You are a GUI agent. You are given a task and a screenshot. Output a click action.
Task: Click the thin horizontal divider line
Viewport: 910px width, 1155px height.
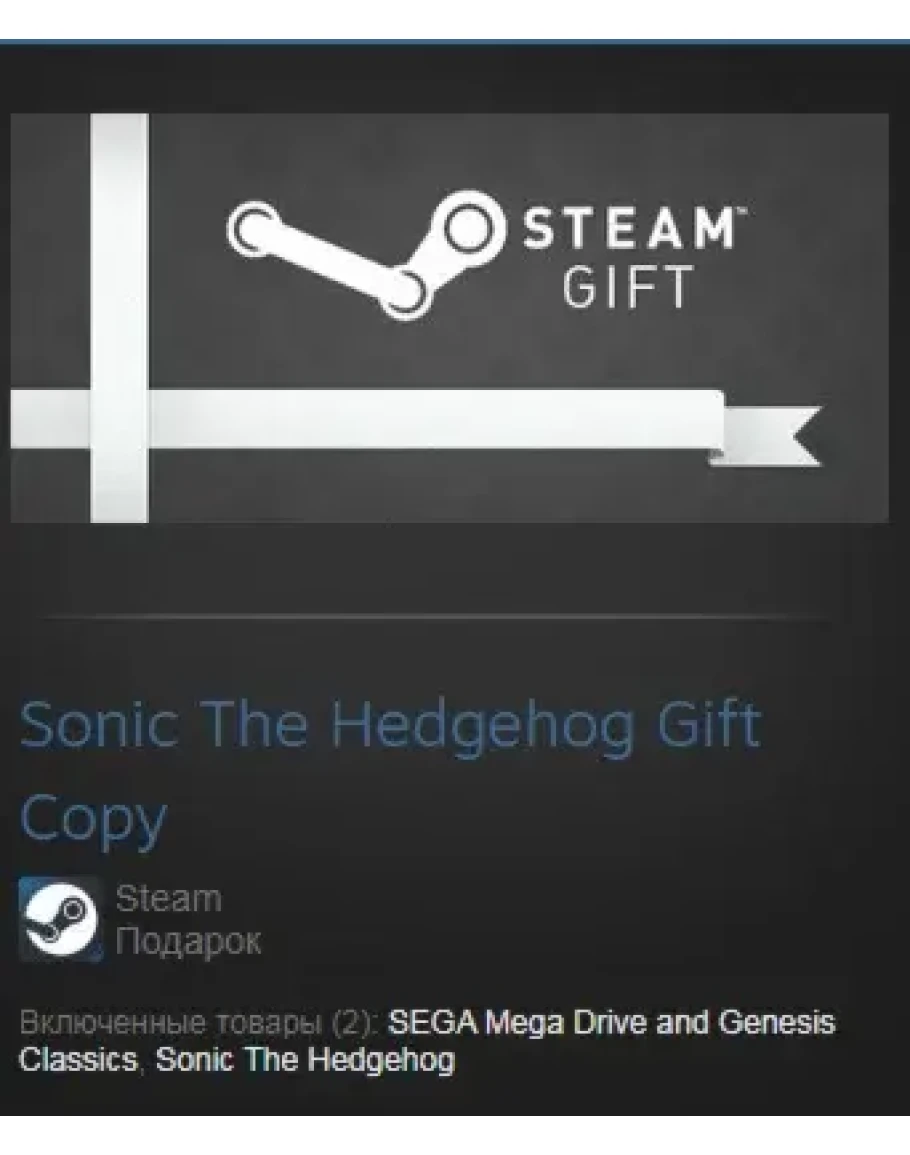pos(438,617)
